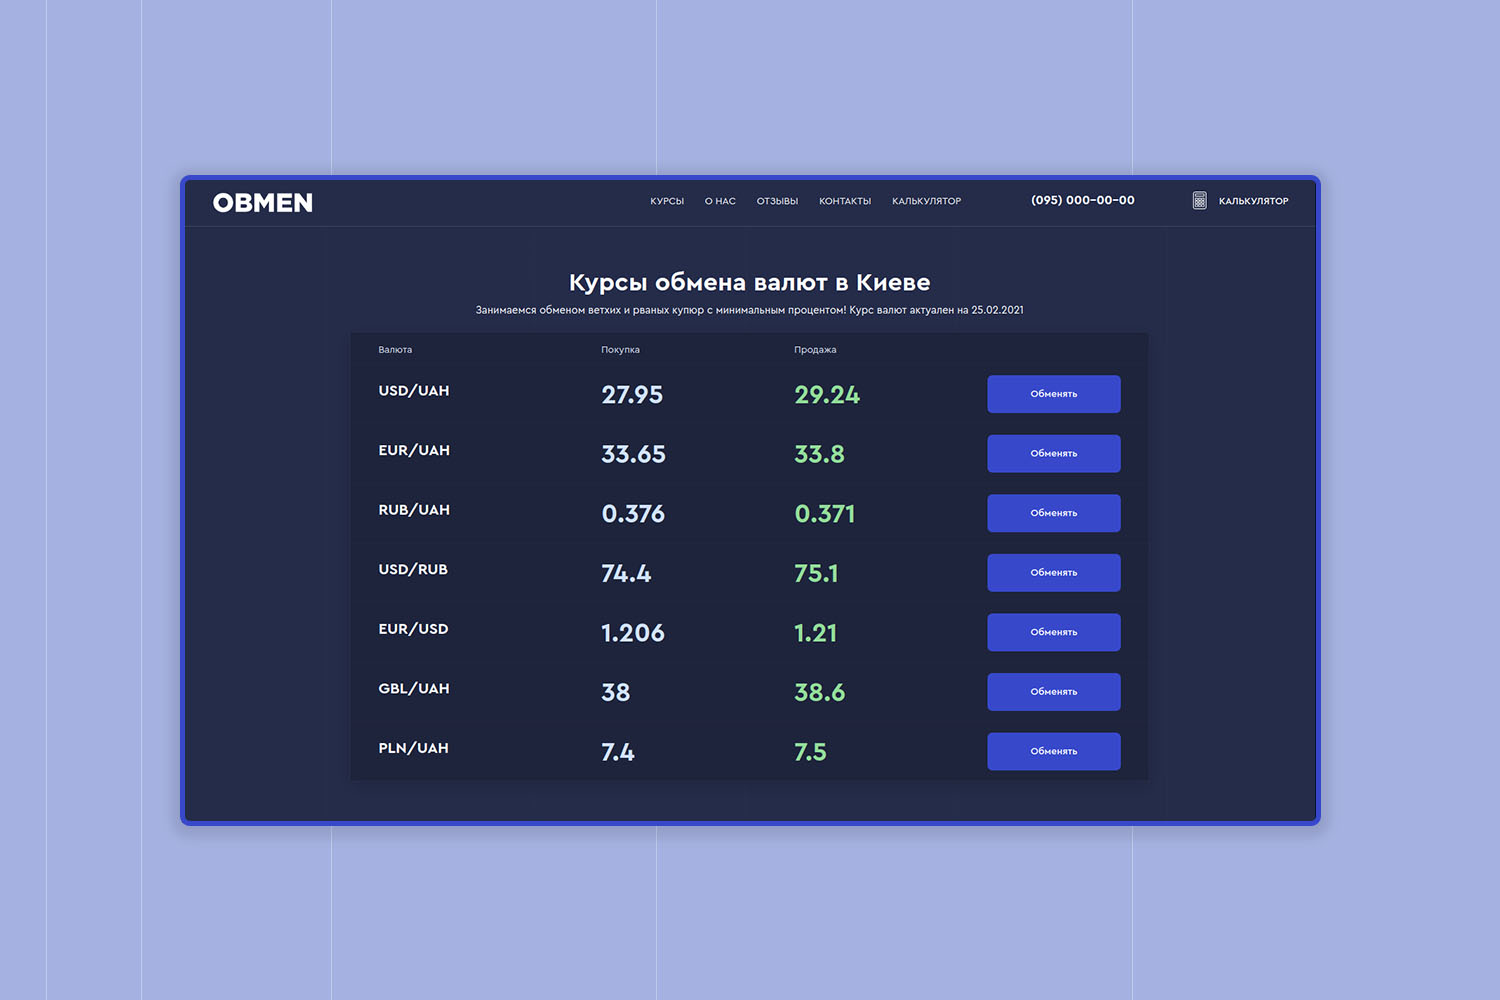Screen dimensions: 1500x1000
Task: Click the Продажа column header
Action: pyautogui.click(x=815, y=350)
